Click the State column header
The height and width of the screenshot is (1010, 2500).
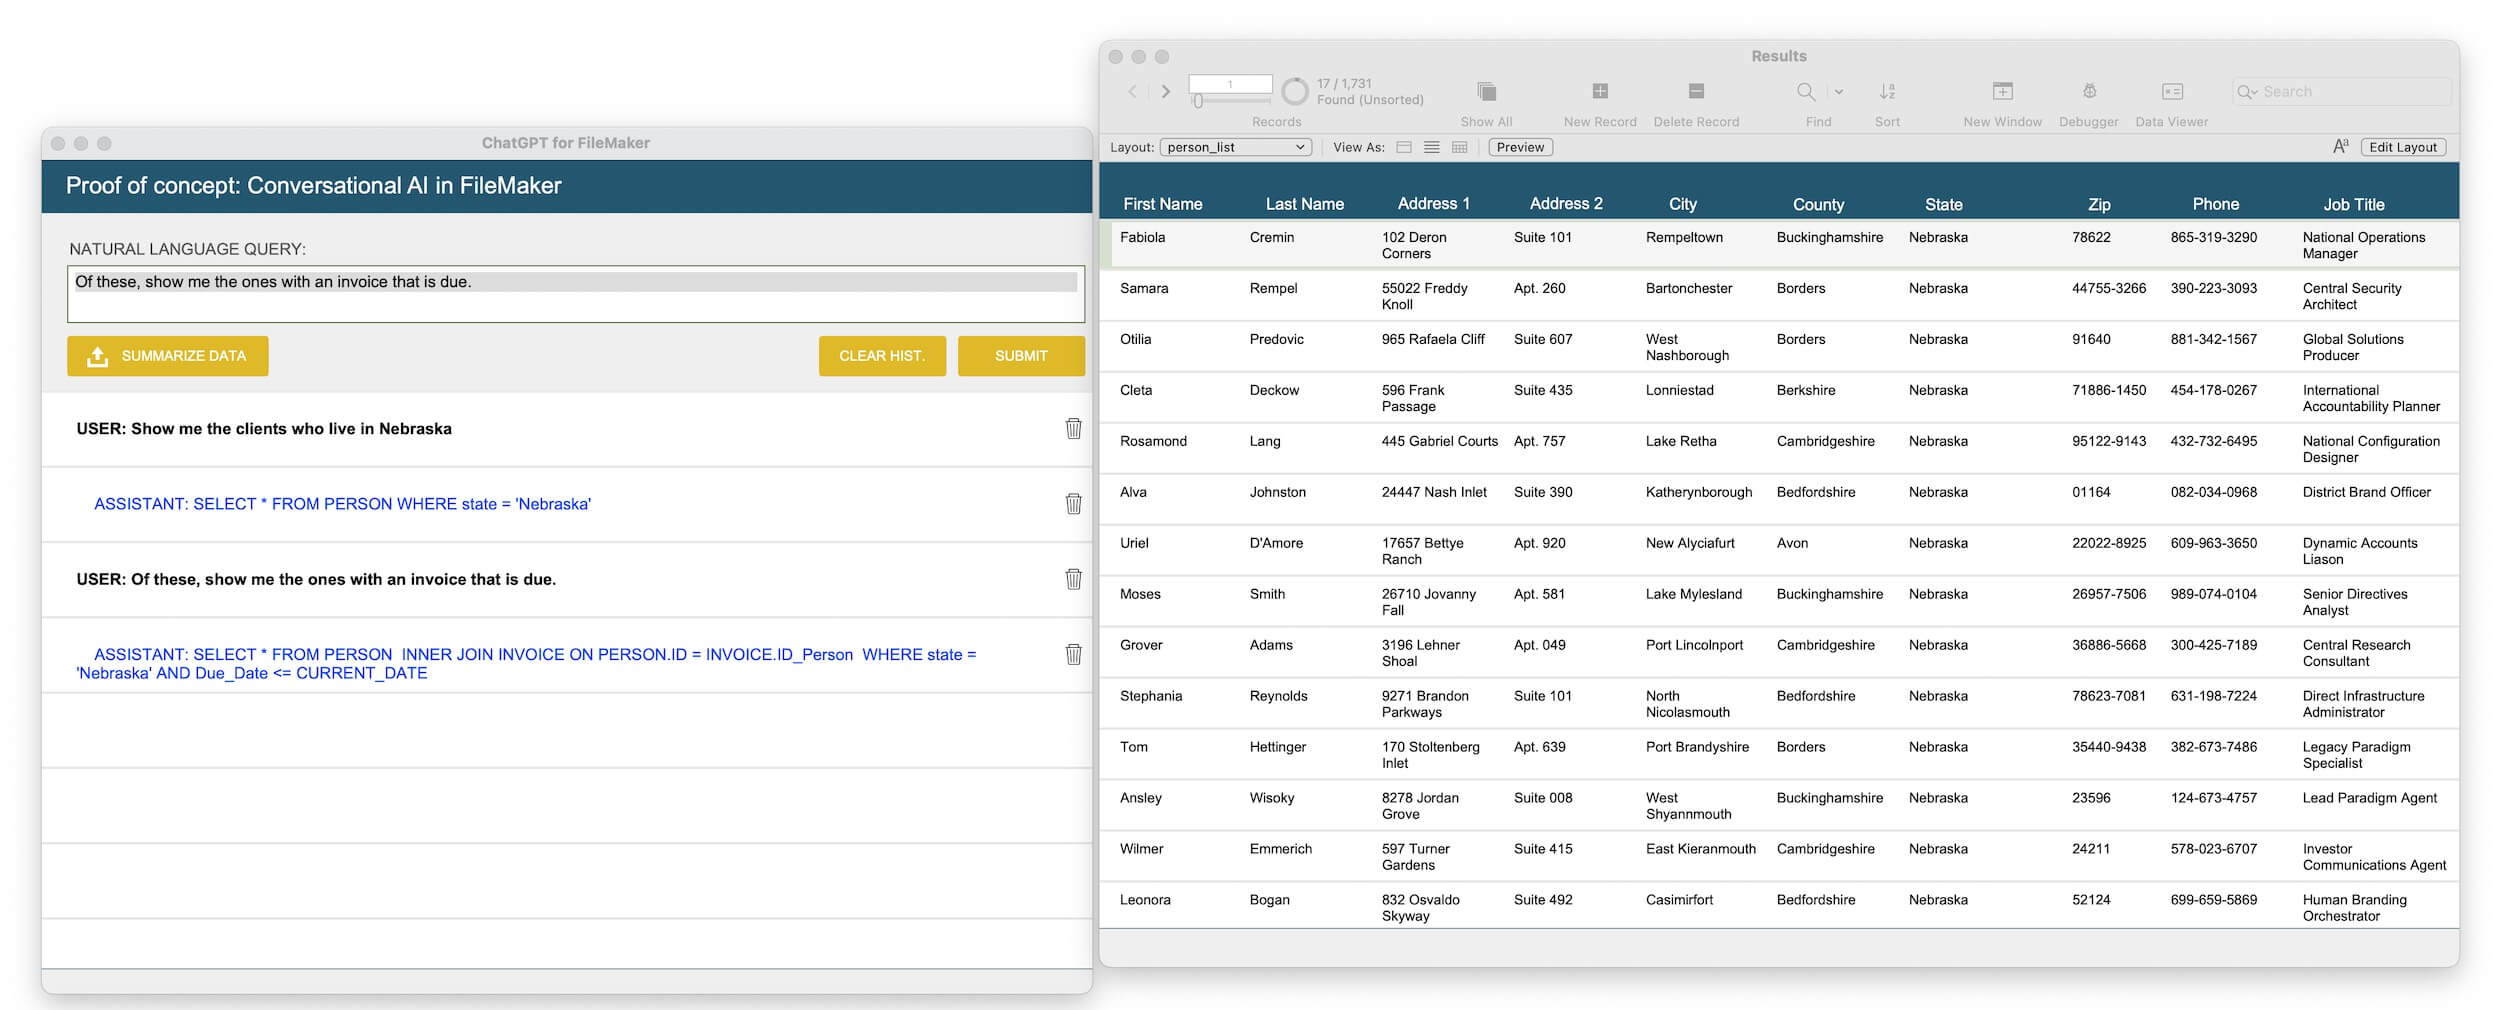click(x=1943, y=204)
